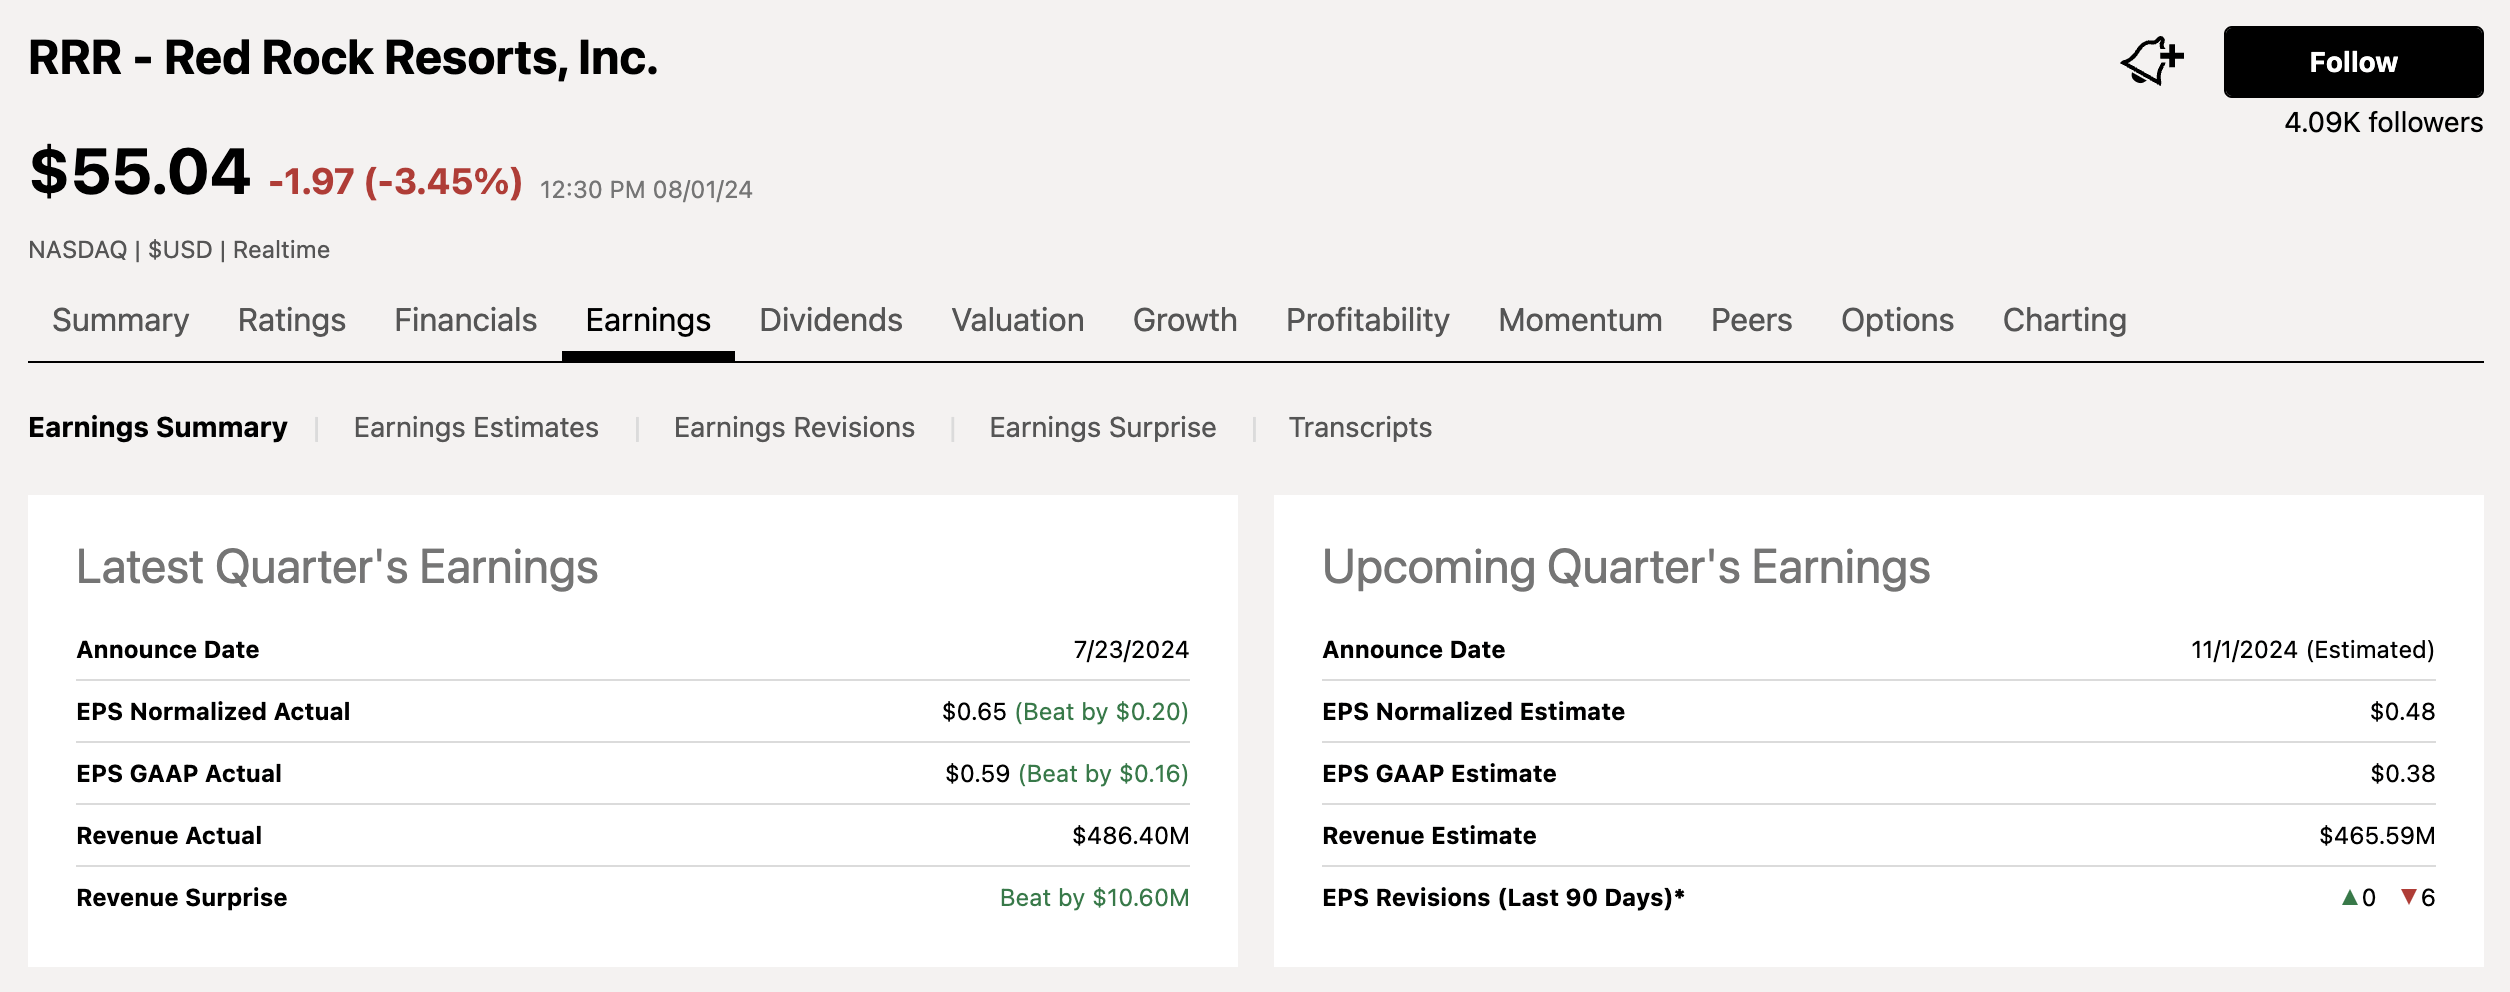
Task: Open the Earnings Estimates section
Action: point(476,427)
